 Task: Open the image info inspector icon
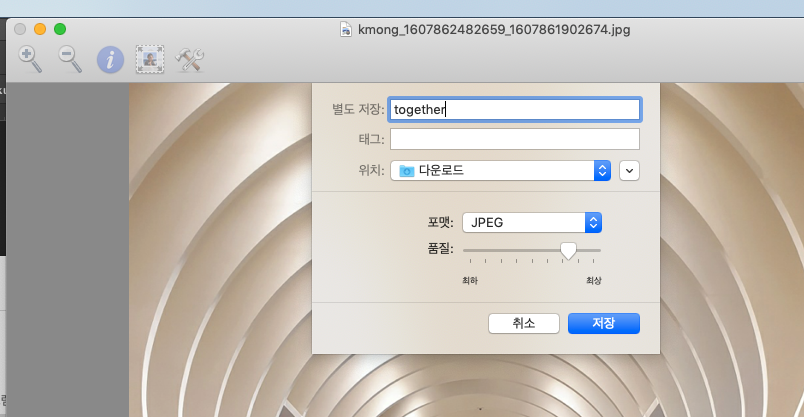tap(110, 59)
